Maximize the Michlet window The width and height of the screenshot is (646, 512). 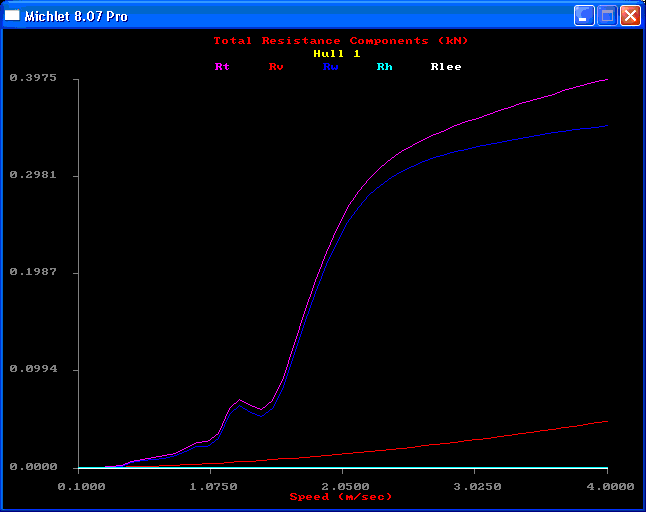click(607, 16)
